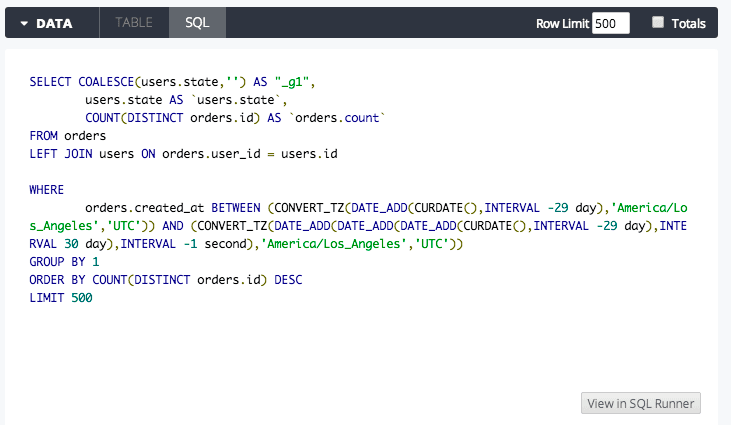Click the WHERE keyword

(47, 190)
